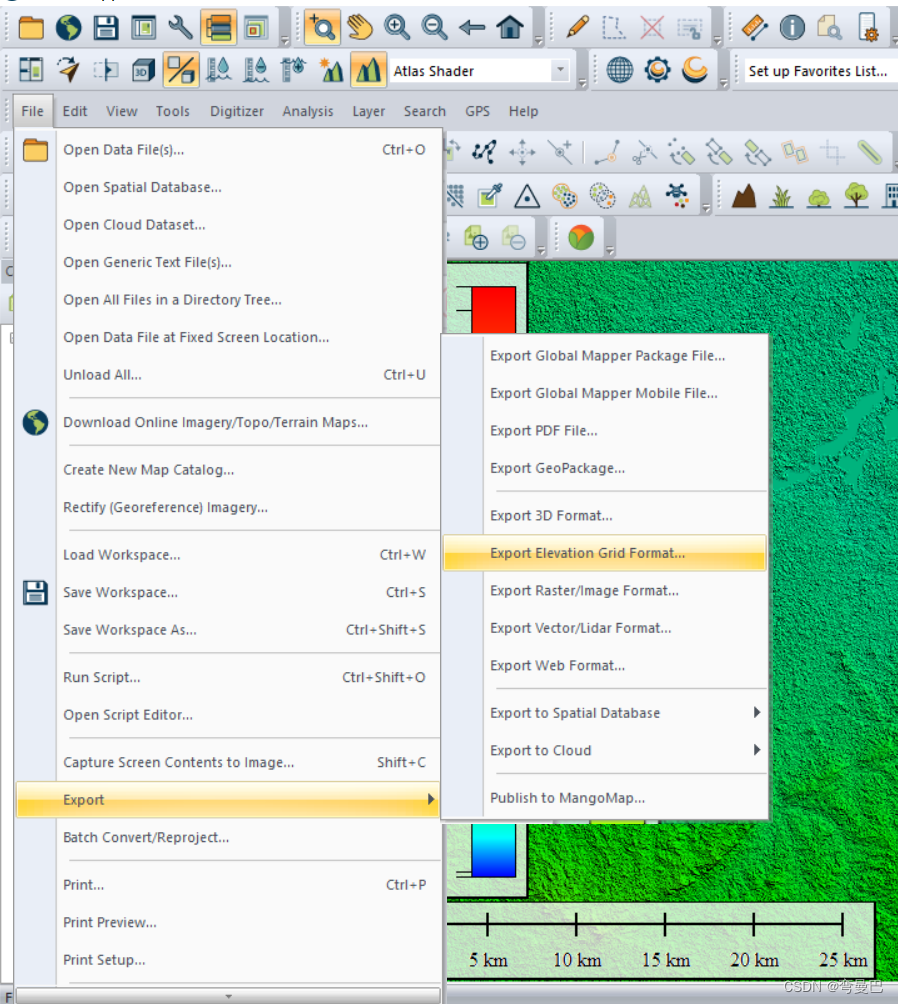898x1004 pixels.
Task: Select the Pan hand grab tool
Action: coord(360,28)
